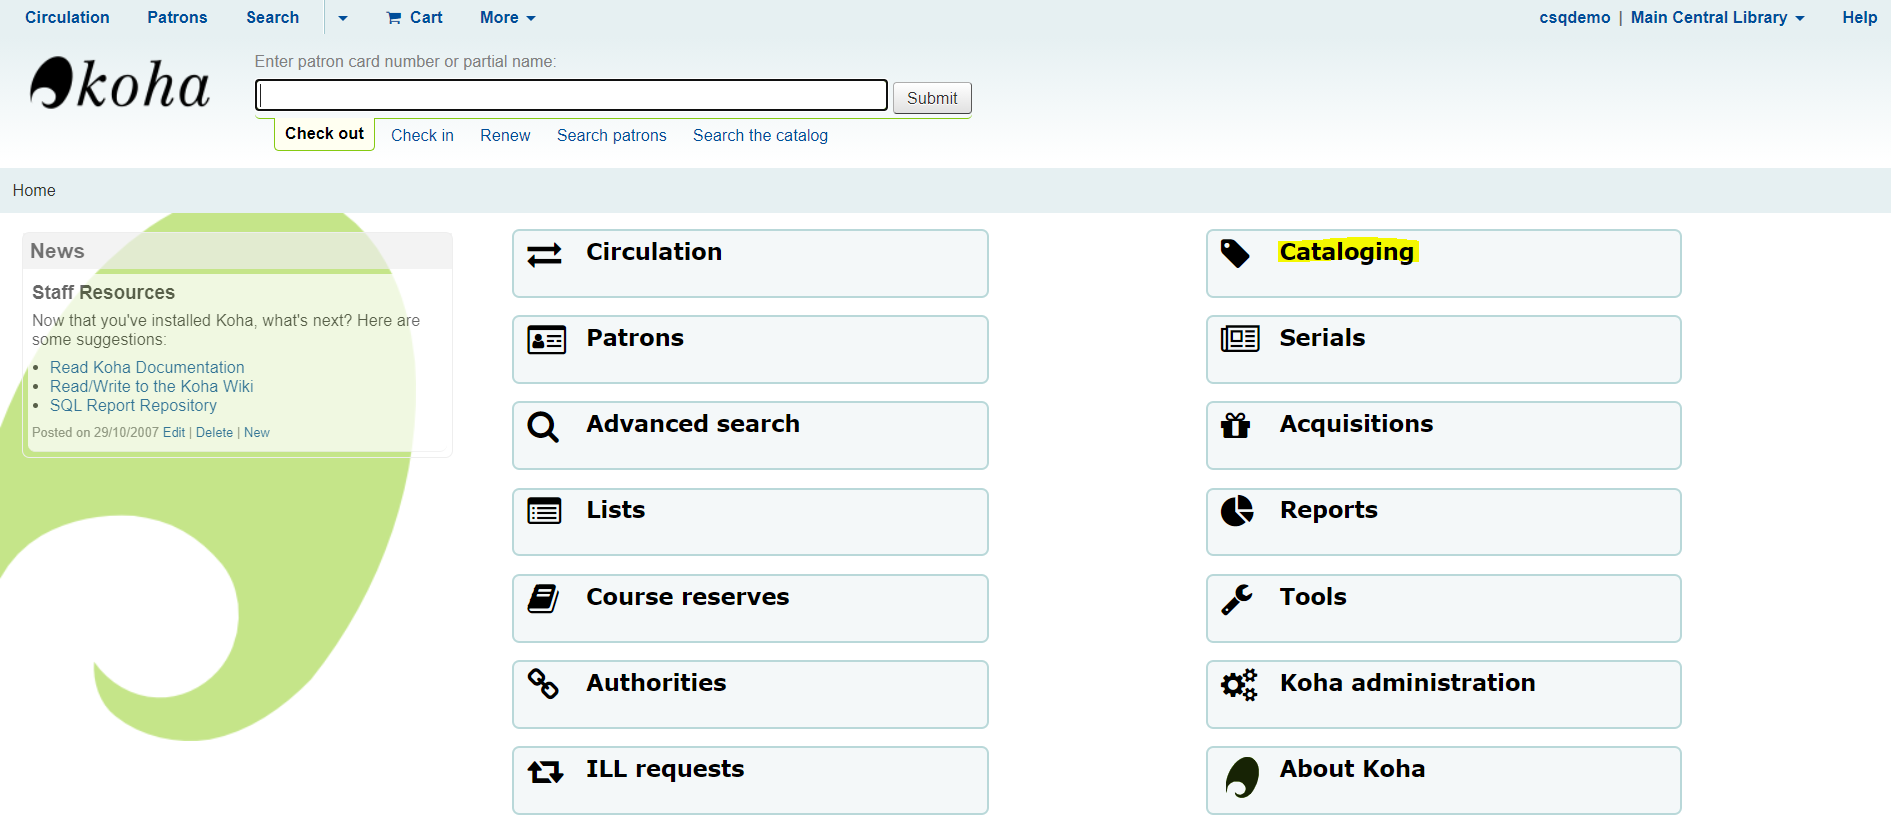The image size is (1891, 823).
Task: Open Help in the top right
Action: coord(1860,18)
